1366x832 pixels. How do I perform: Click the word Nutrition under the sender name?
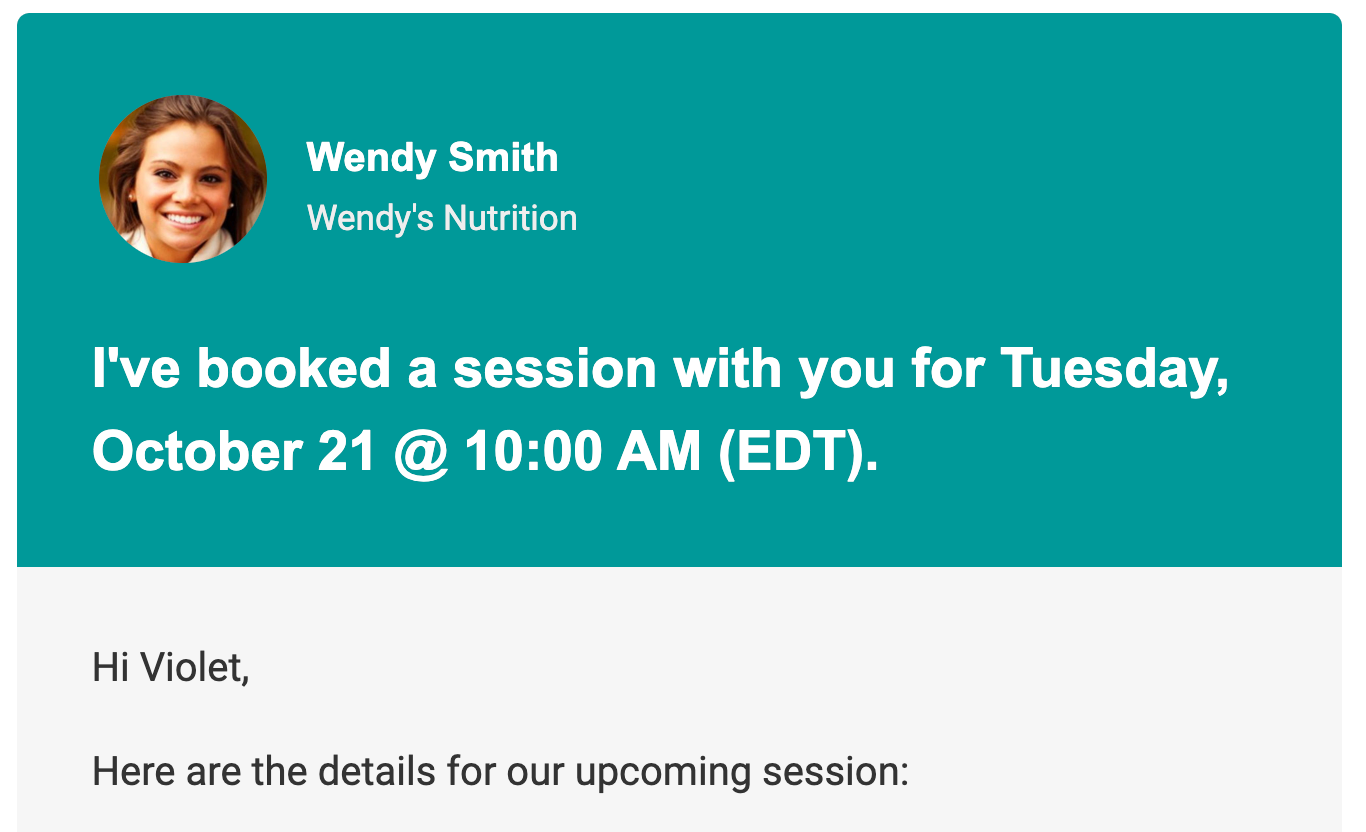tap(510, 218)
